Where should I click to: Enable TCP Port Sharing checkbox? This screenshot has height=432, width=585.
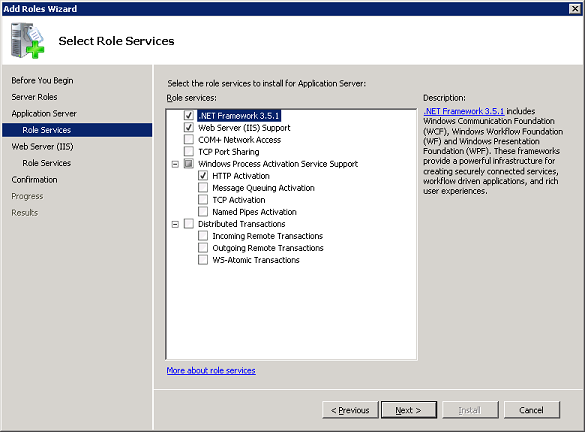point(189,151)
